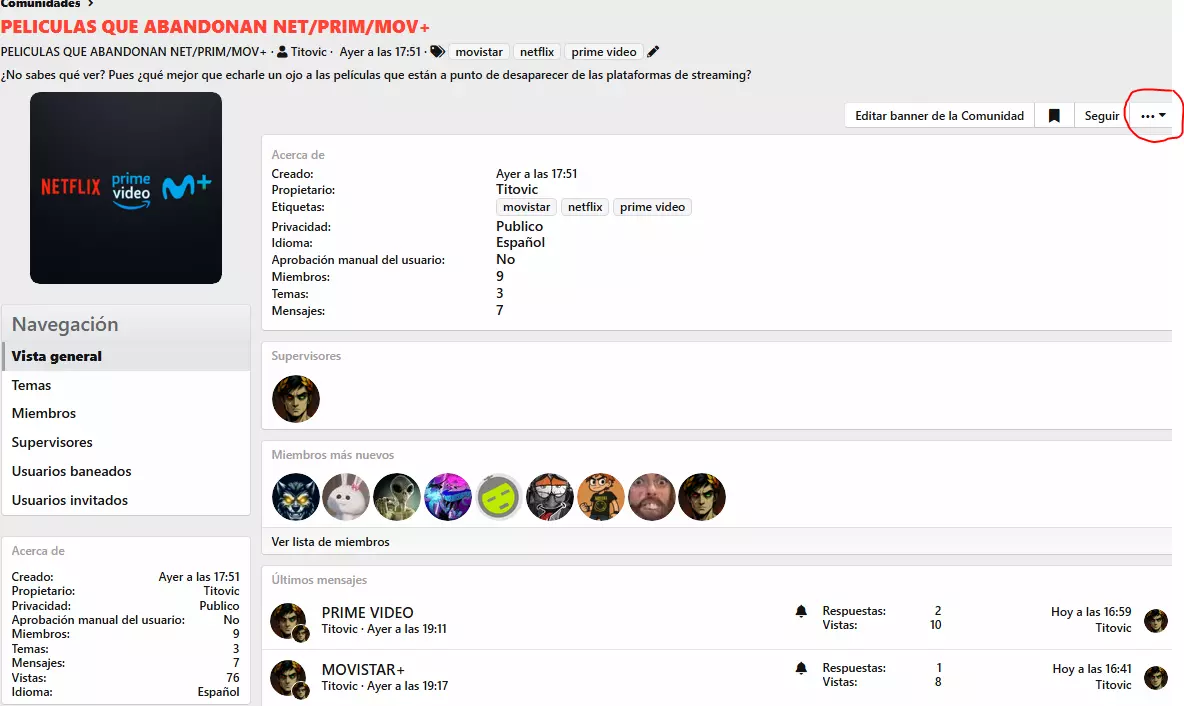Click the bell icon on PRIME VIDEO thread
The height and width of the screenshot is (706, 1184).
point(801,611)
